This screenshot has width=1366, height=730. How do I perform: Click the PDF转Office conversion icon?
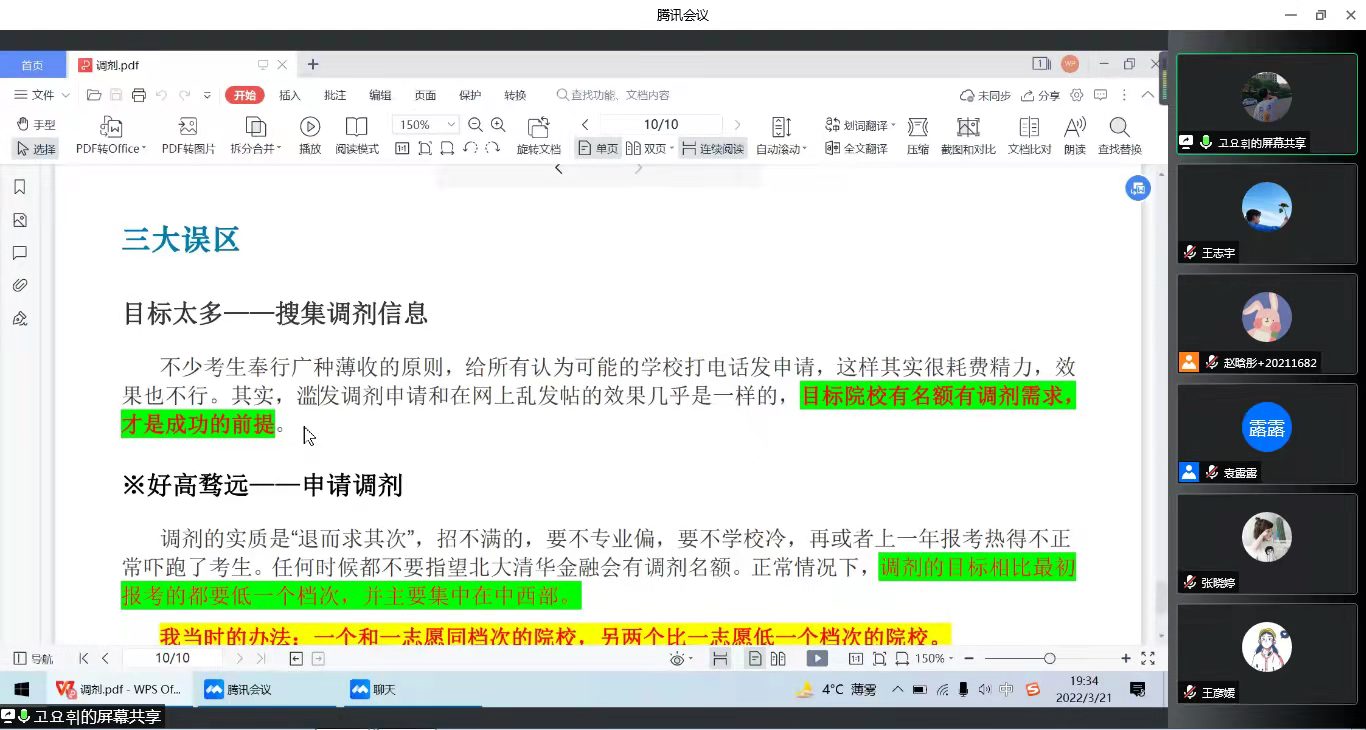tap(111, 127)
